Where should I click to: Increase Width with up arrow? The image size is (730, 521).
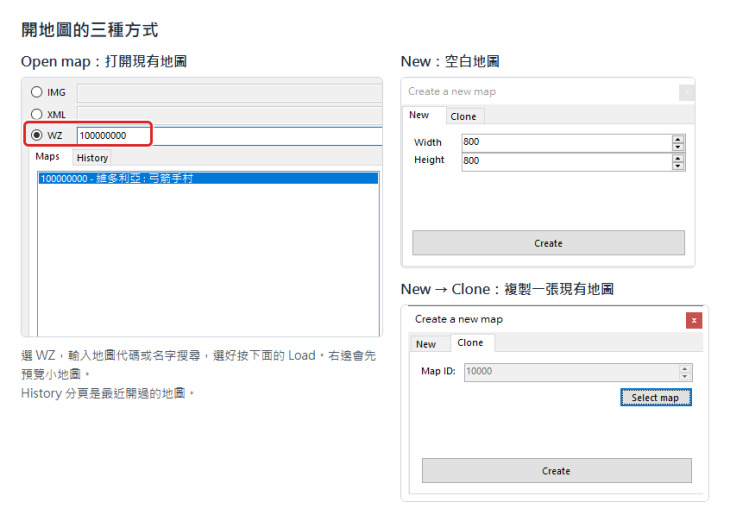678,139
